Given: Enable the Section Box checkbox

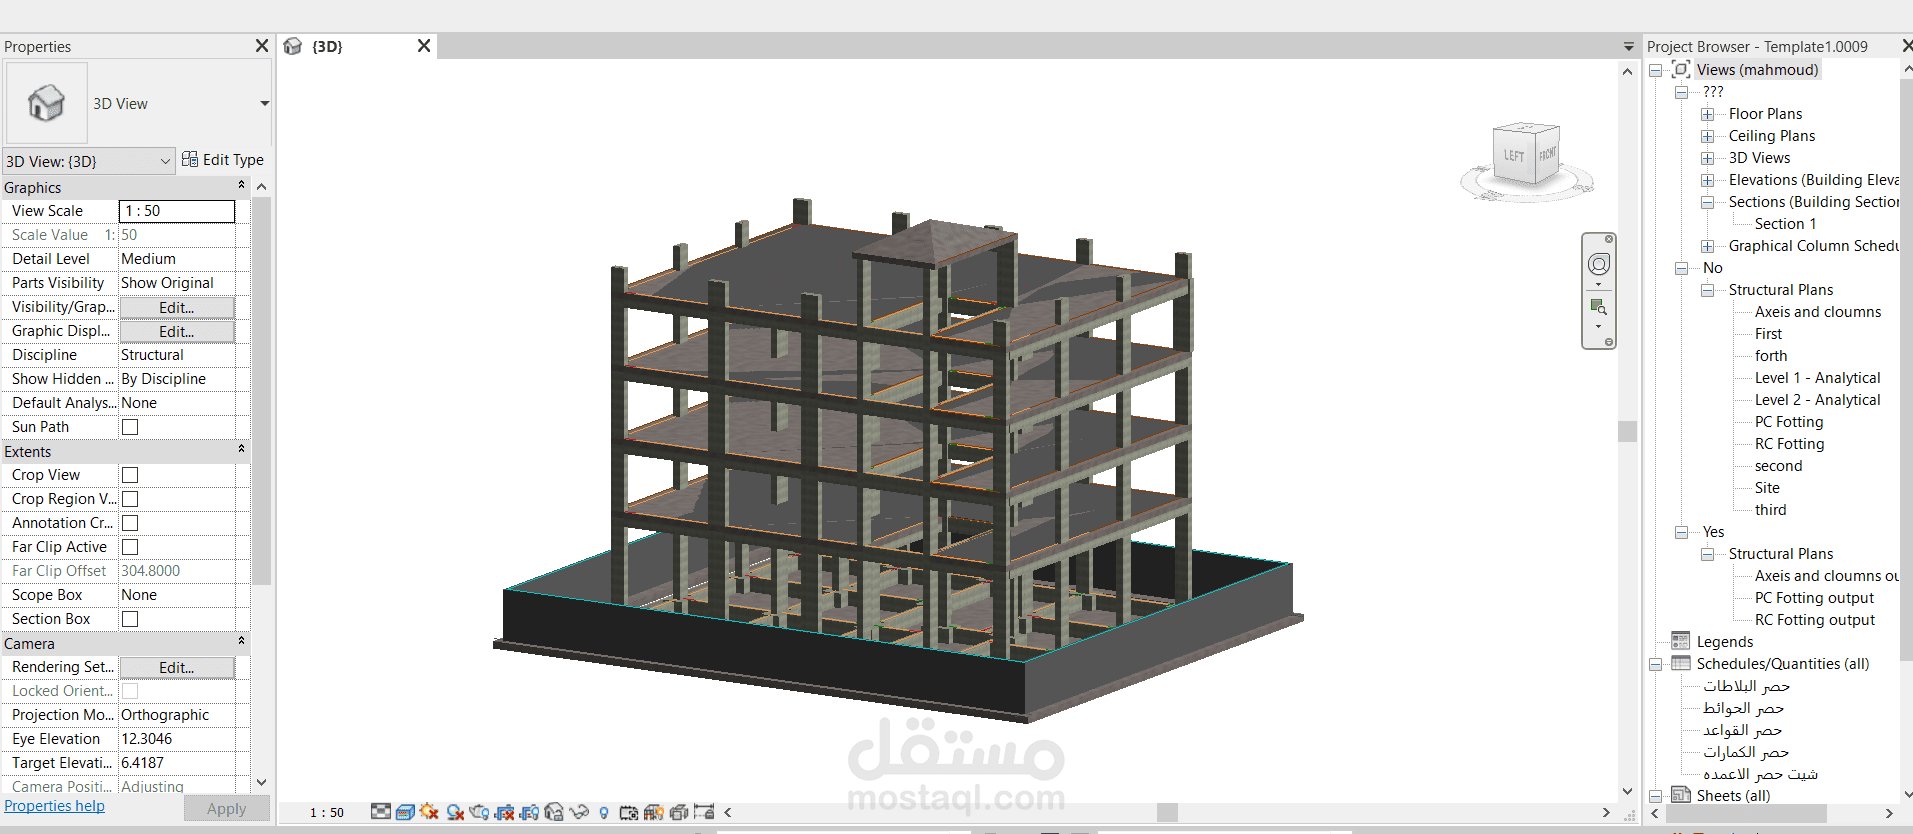Looking at the screenshot, I should [130, 619].
